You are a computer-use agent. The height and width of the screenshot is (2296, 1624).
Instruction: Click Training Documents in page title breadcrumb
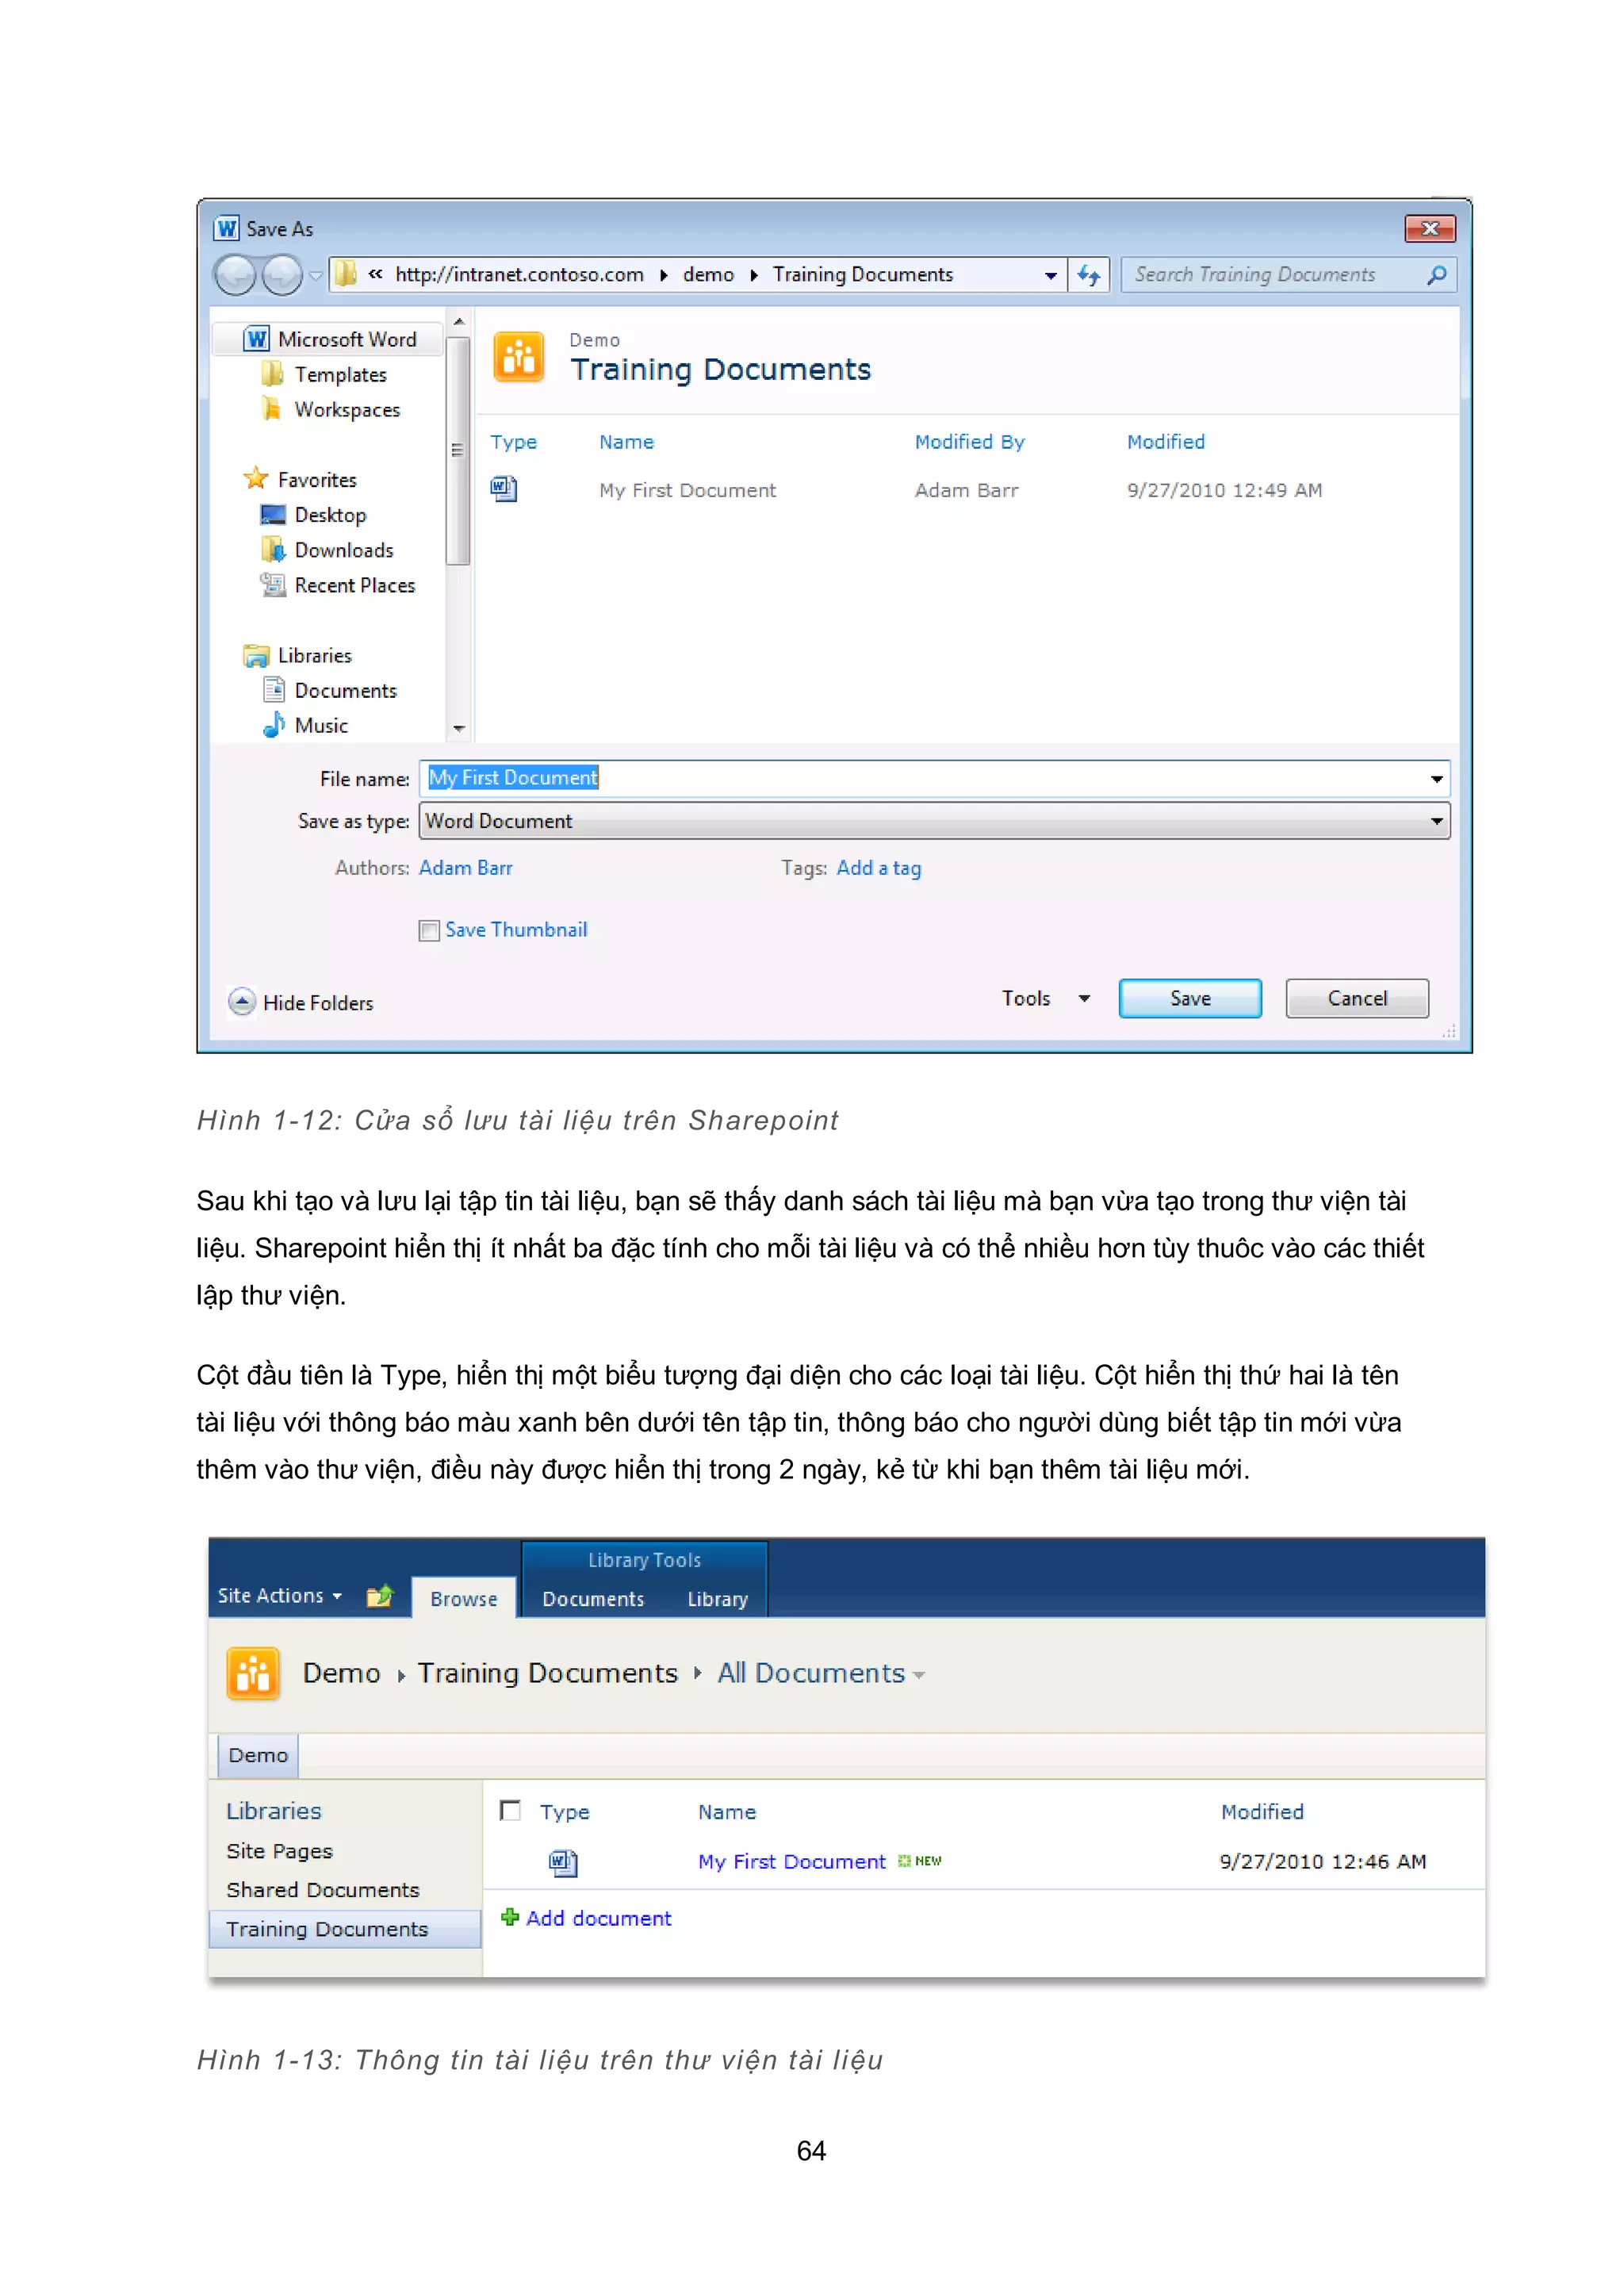pos(547,1673)
